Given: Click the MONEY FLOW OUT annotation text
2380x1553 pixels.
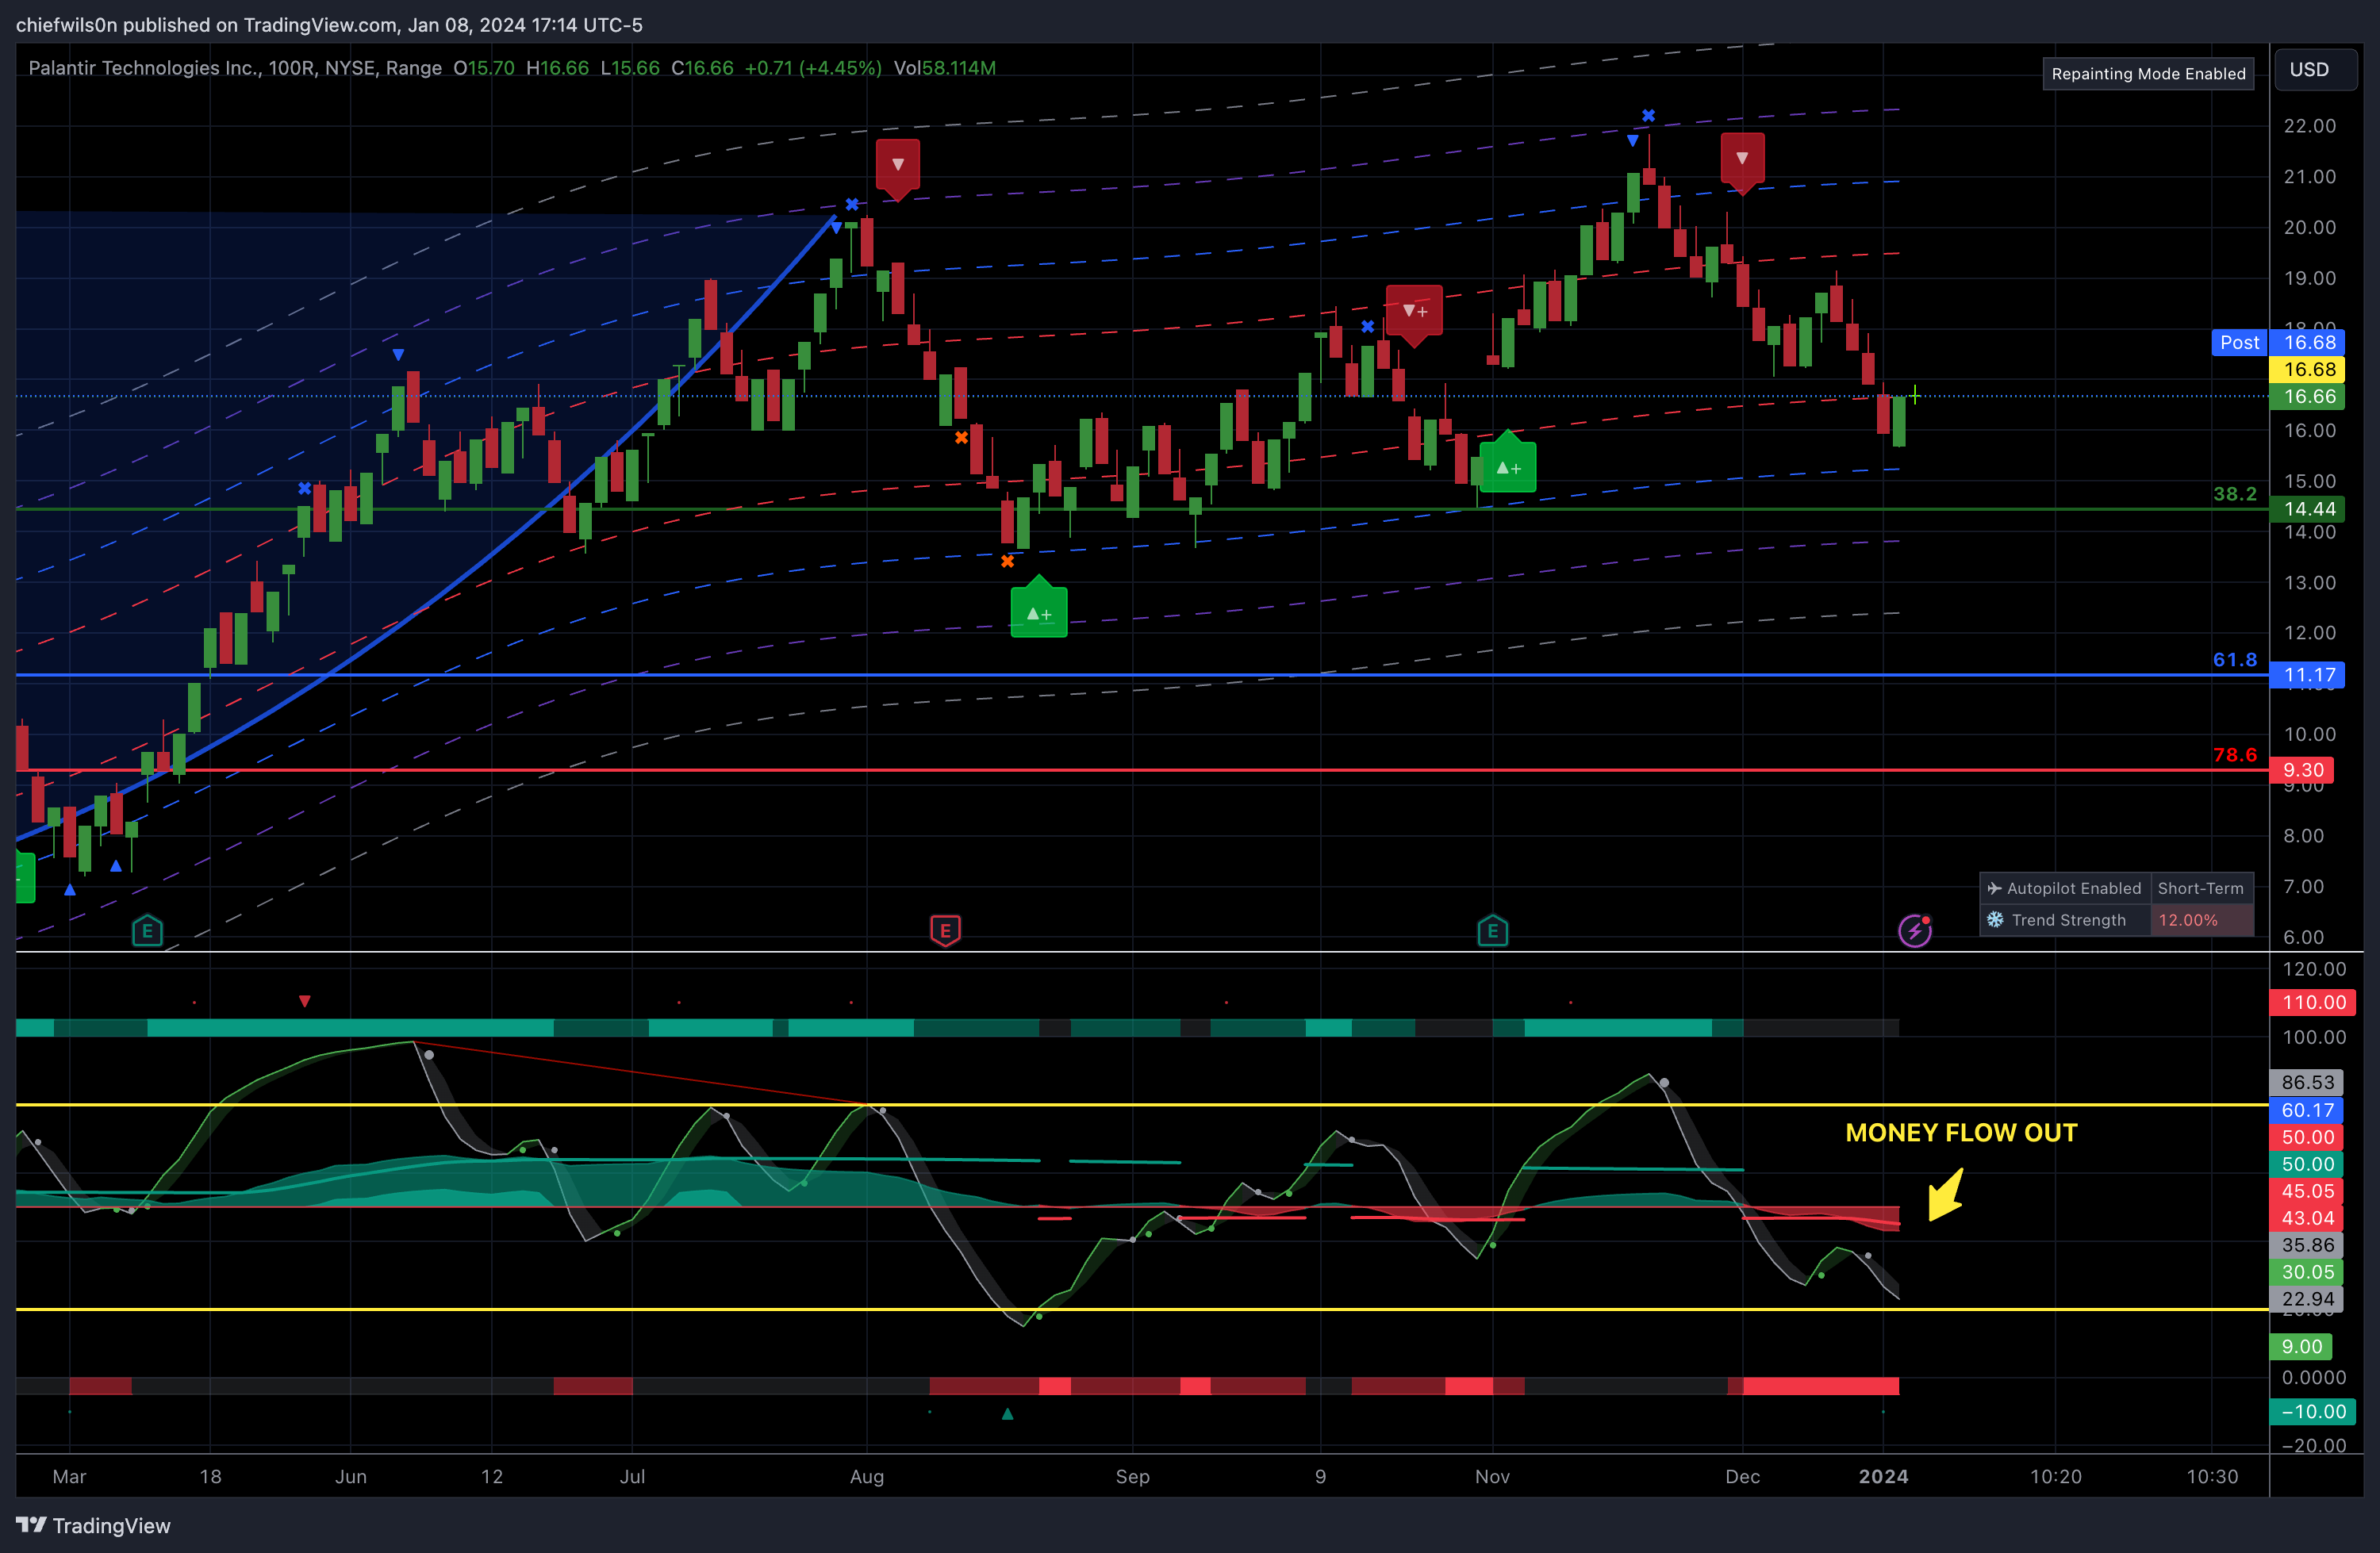Looking at the screenshot, I should point(1961,1133).
